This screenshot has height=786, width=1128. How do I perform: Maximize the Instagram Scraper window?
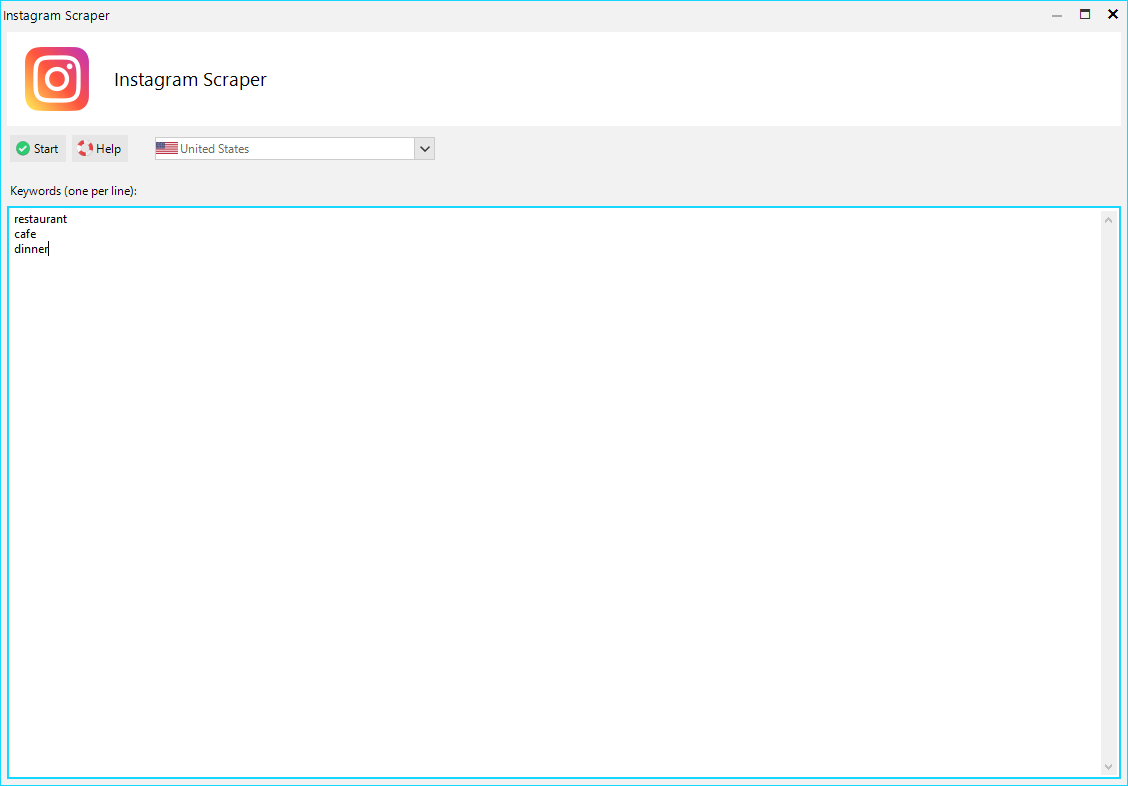[1085, 14]
